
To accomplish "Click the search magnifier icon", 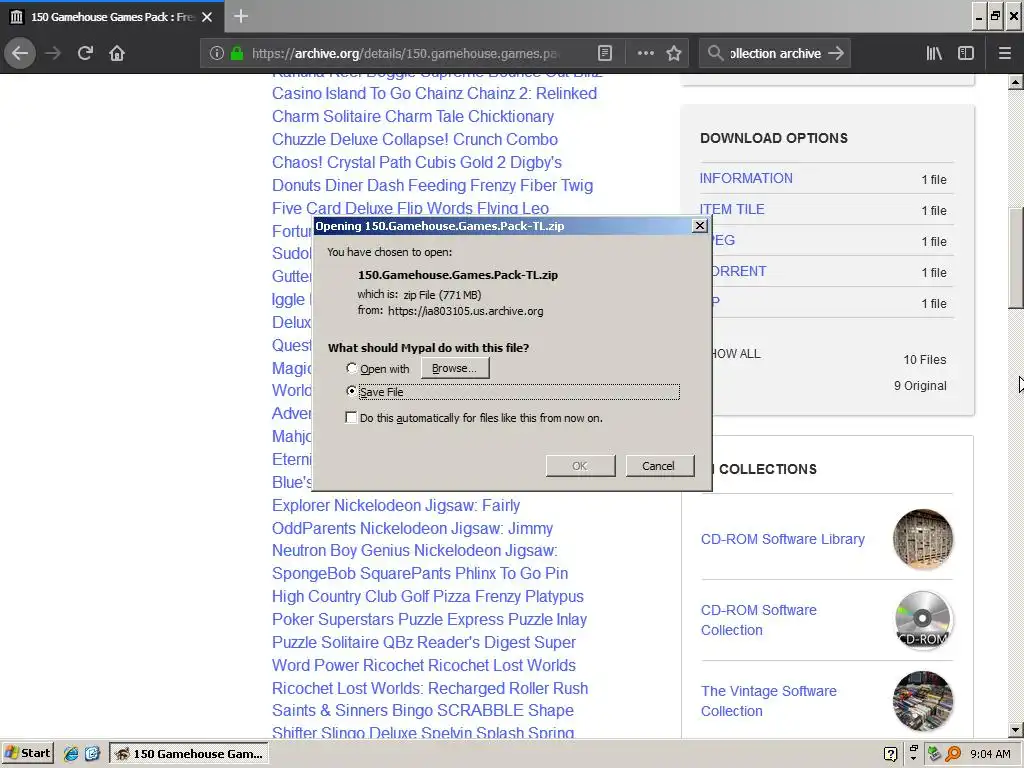I will click(x=715, y=54).
